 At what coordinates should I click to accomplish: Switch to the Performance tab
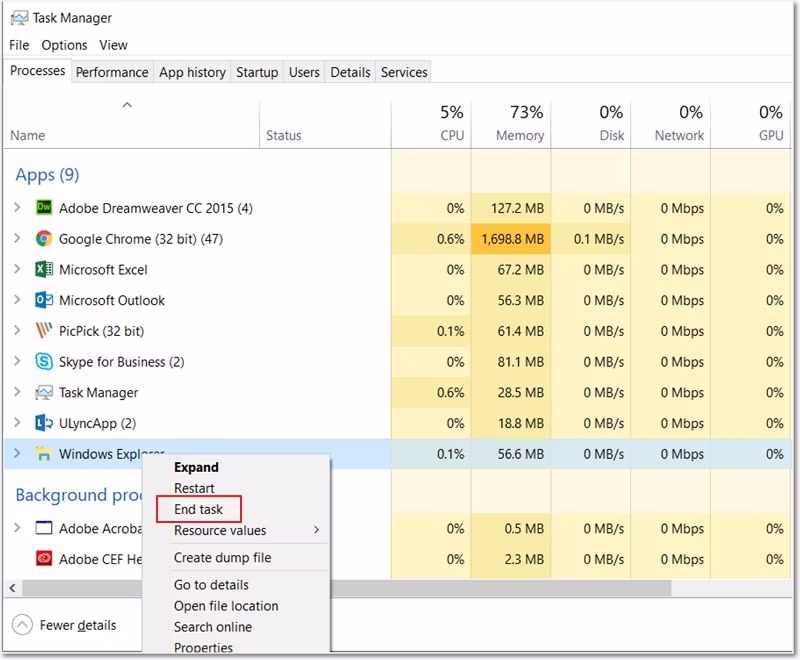tap(112, 72)
